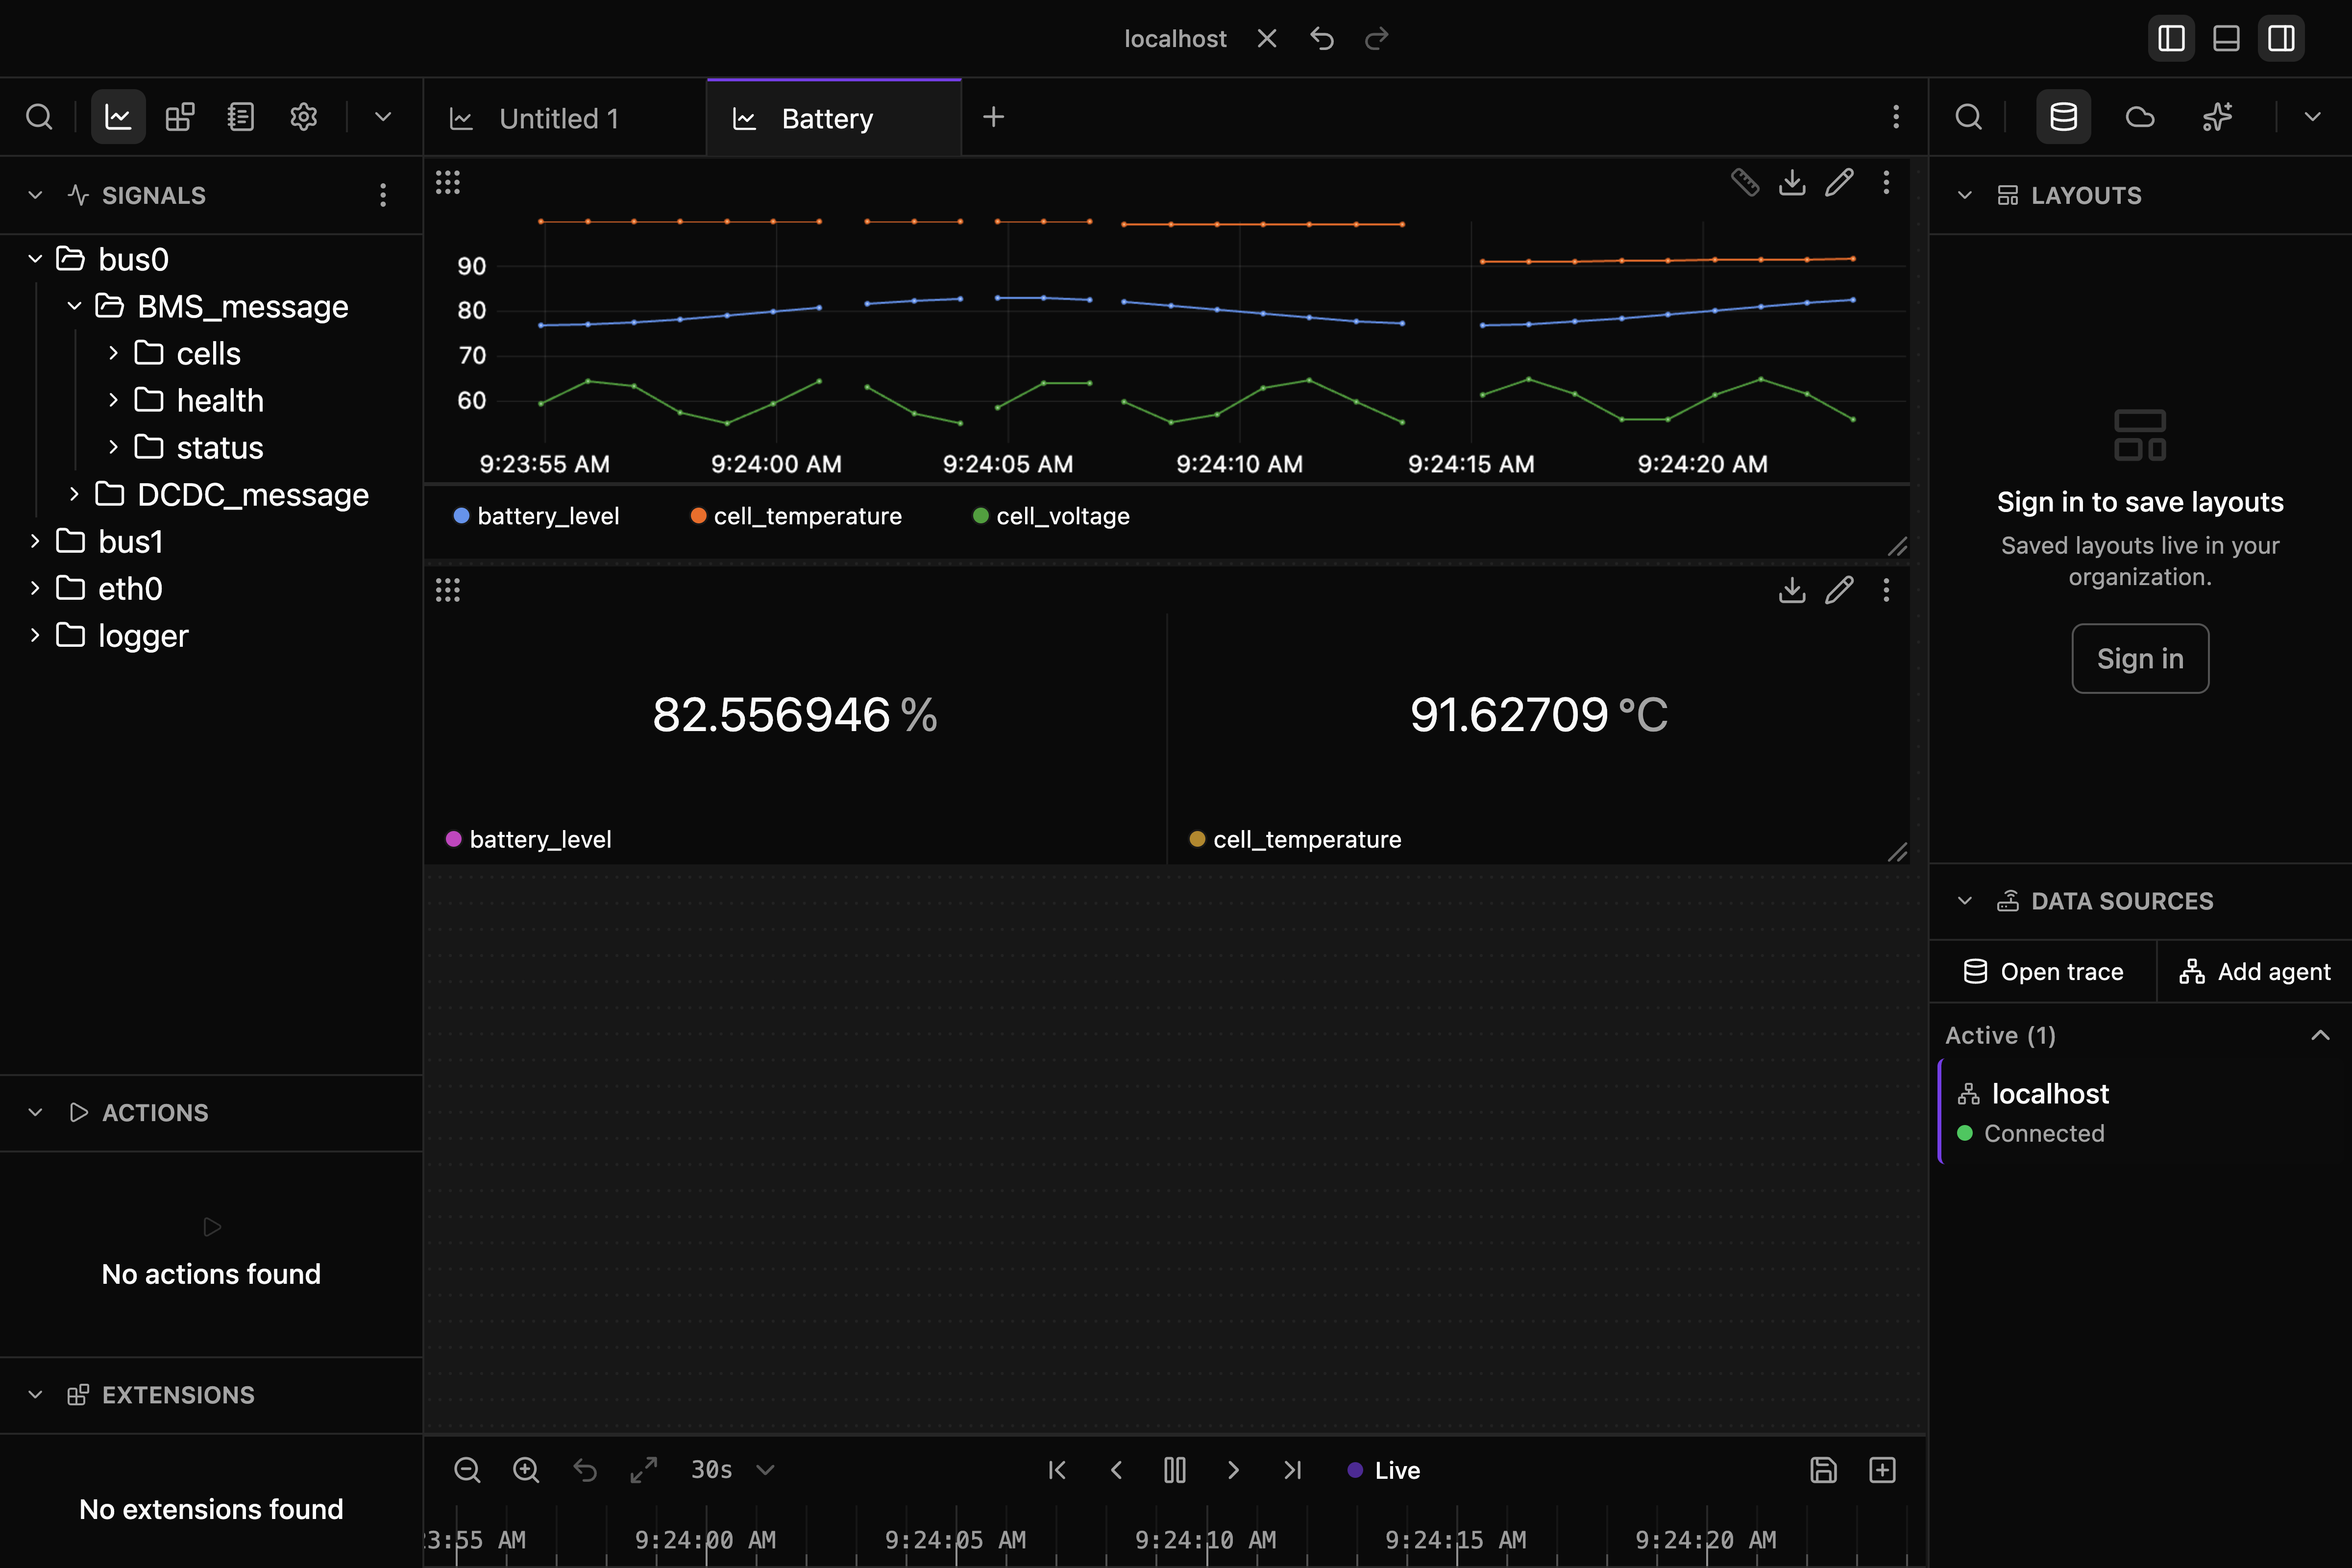Close the localhost connection with X
The height and width of the screenshot is (1568, 2352).
1267,39
